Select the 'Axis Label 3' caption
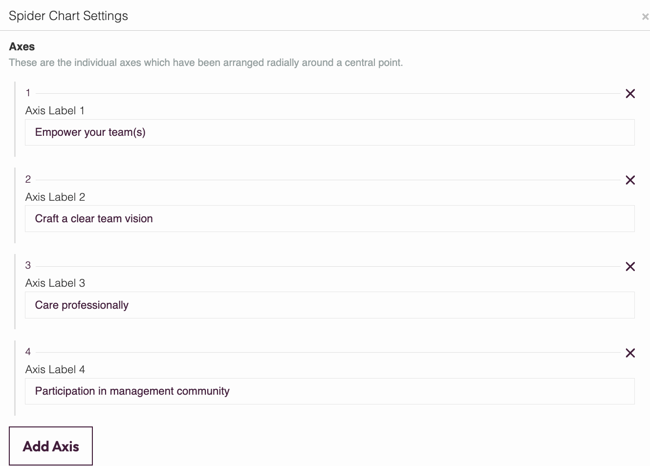Screen dimensions: 650x466 click(55, 283)
